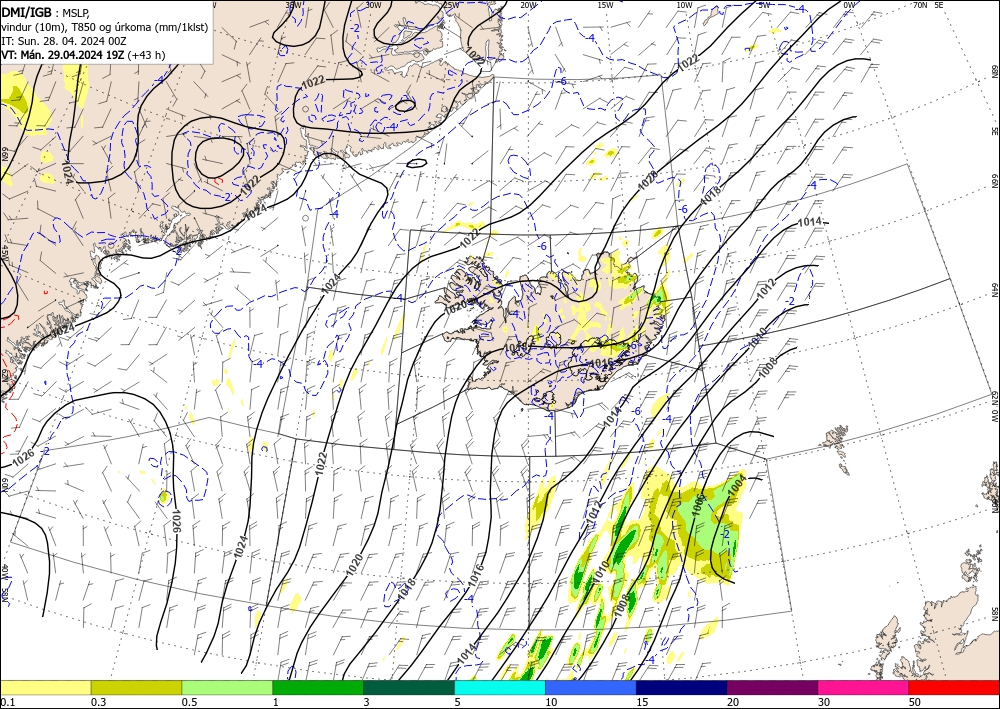Viewport: 1000px width, 709px height.
Task: Click the "20W" longitude label
Action: tap(529, 5)
